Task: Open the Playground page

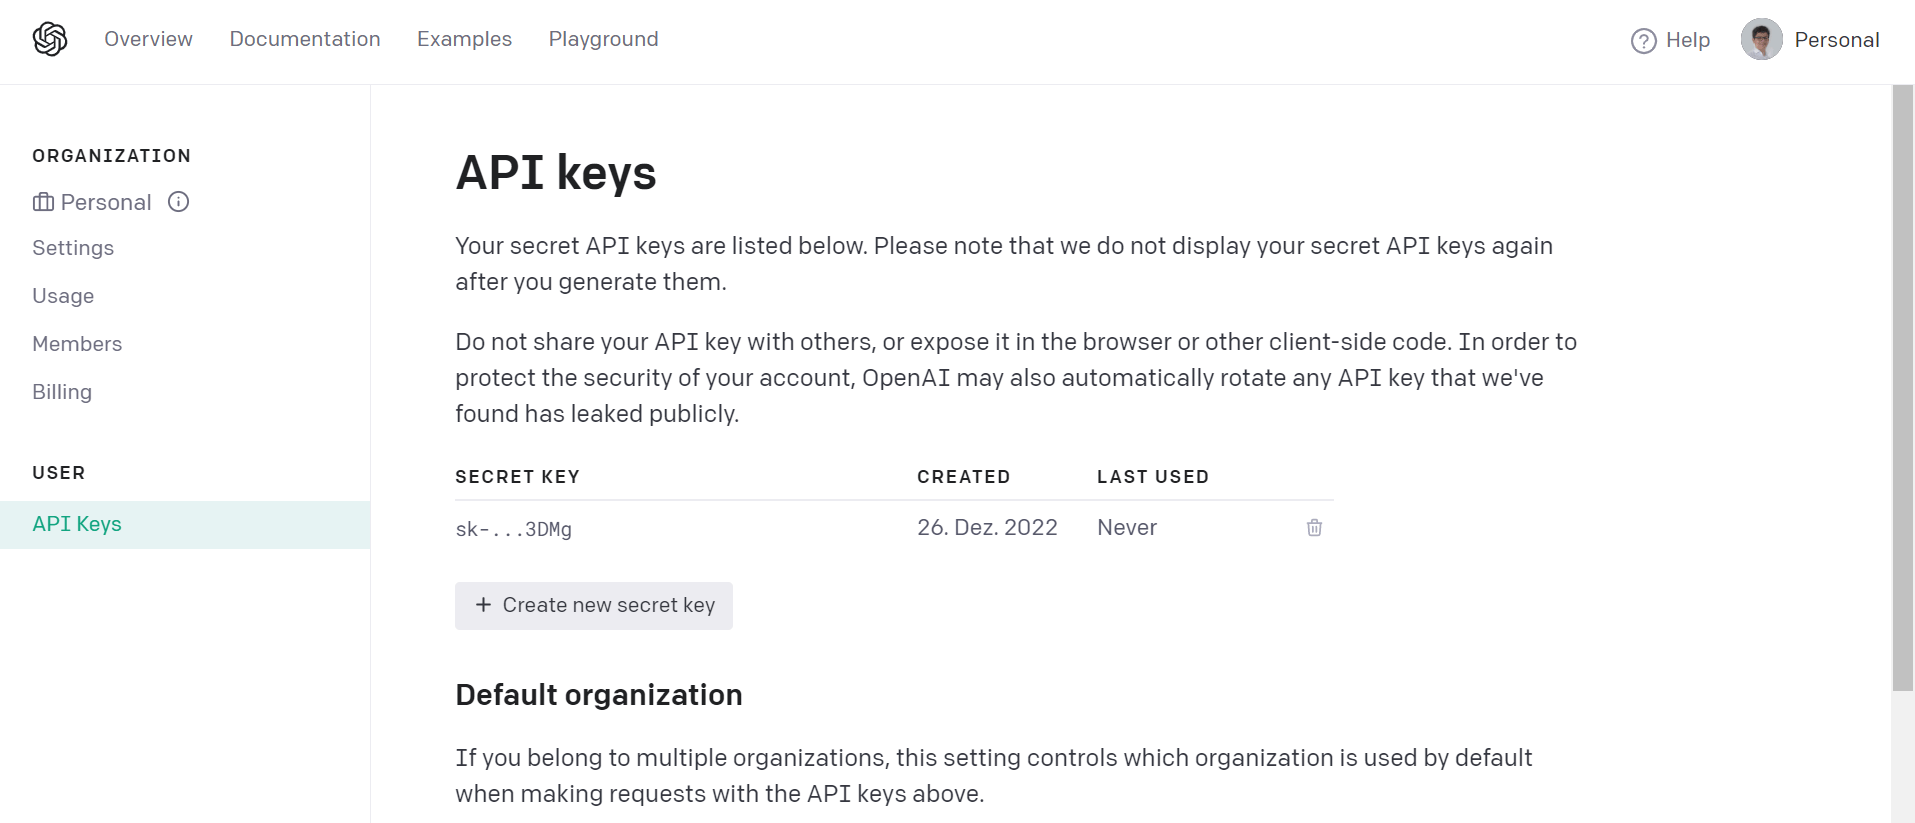Action: coord(603,39)
